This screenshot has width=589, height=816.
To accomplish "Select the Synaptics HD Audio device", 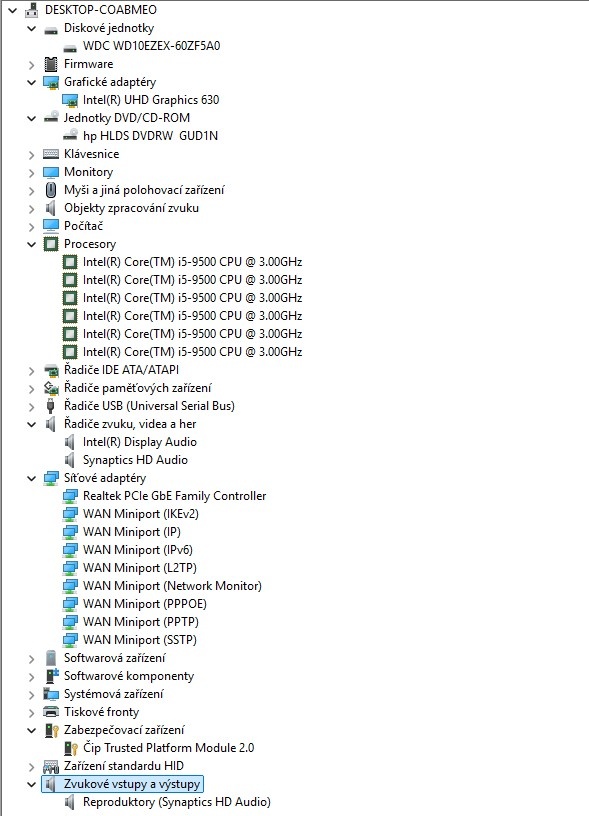I will [135, 460].
